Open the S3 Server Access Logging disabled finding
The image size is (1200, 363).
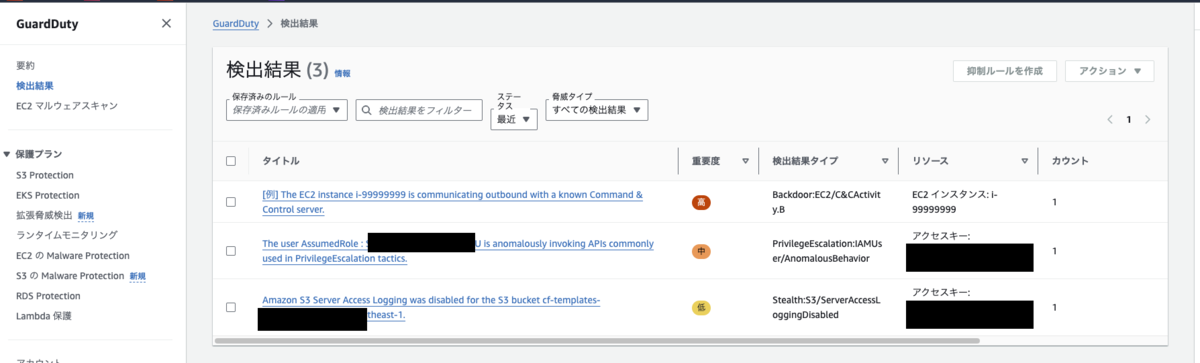click(431, 307)
